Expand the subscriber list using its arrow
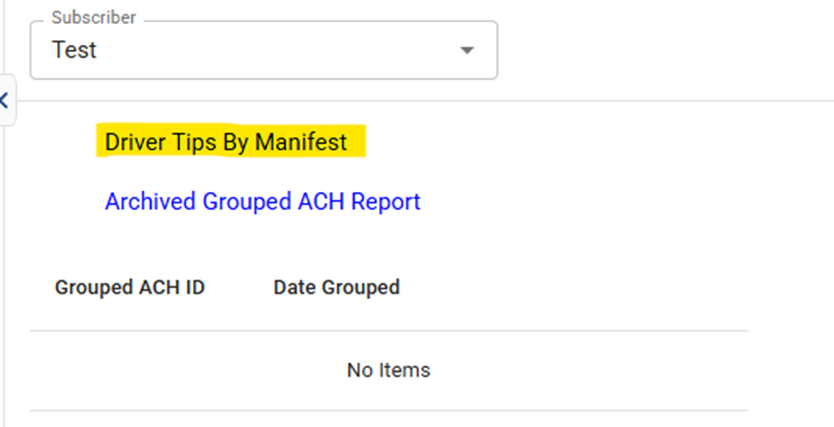Screen dimensions: 834x427 (x=466, y=51)
